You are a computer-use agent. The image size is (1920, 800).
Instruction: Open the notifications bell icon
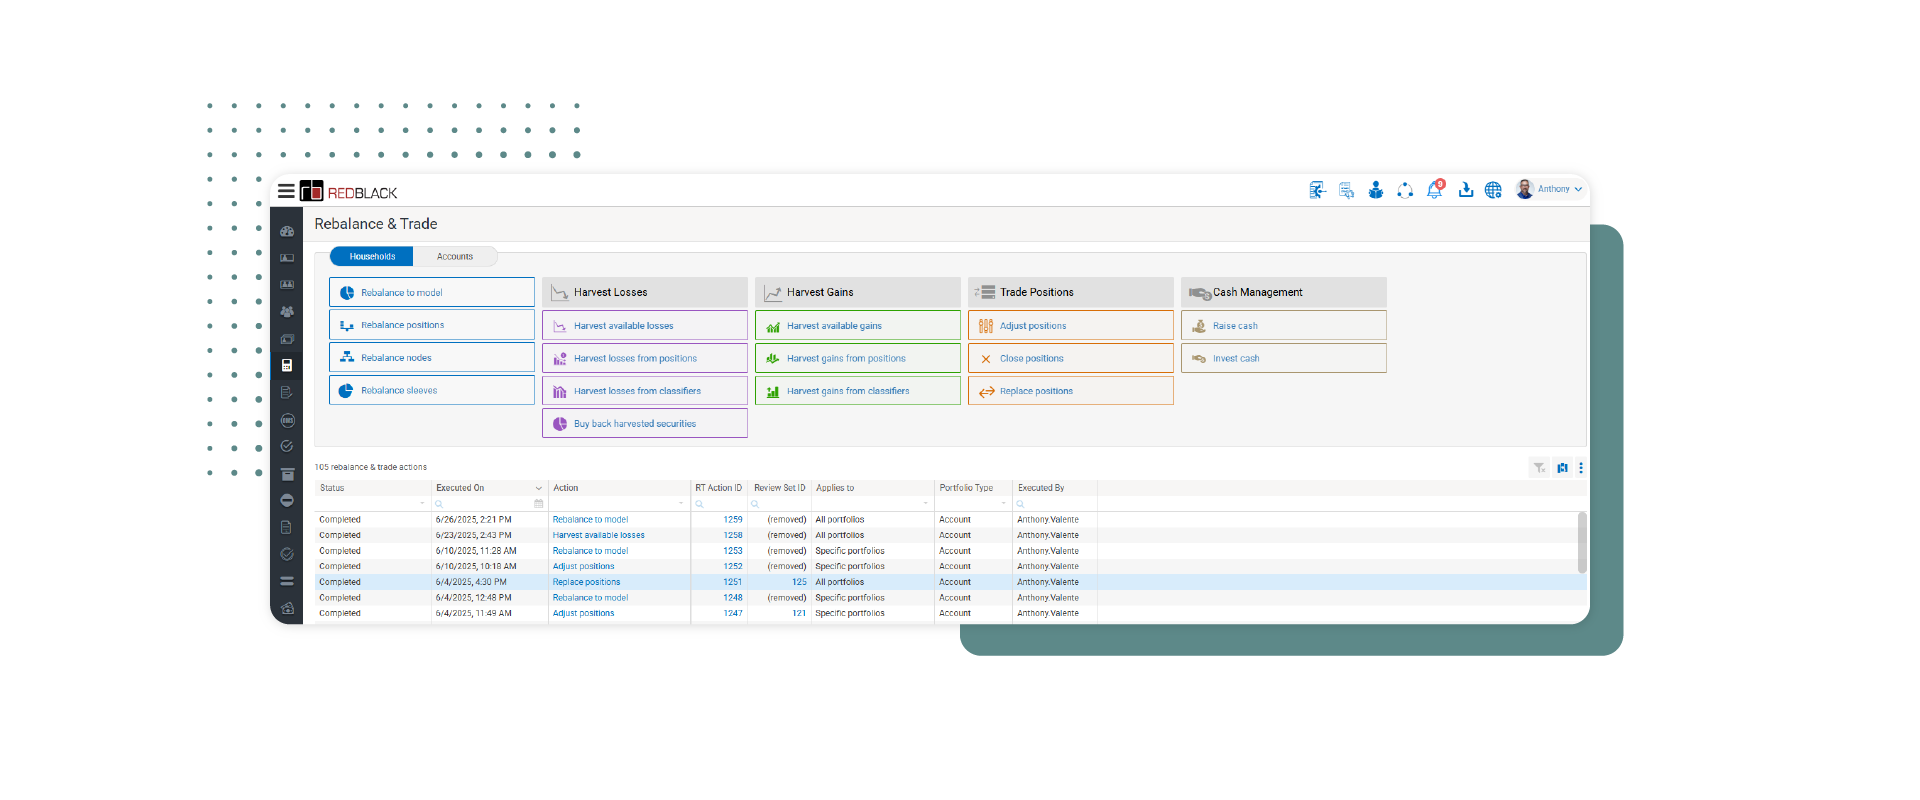(1435, 190)
